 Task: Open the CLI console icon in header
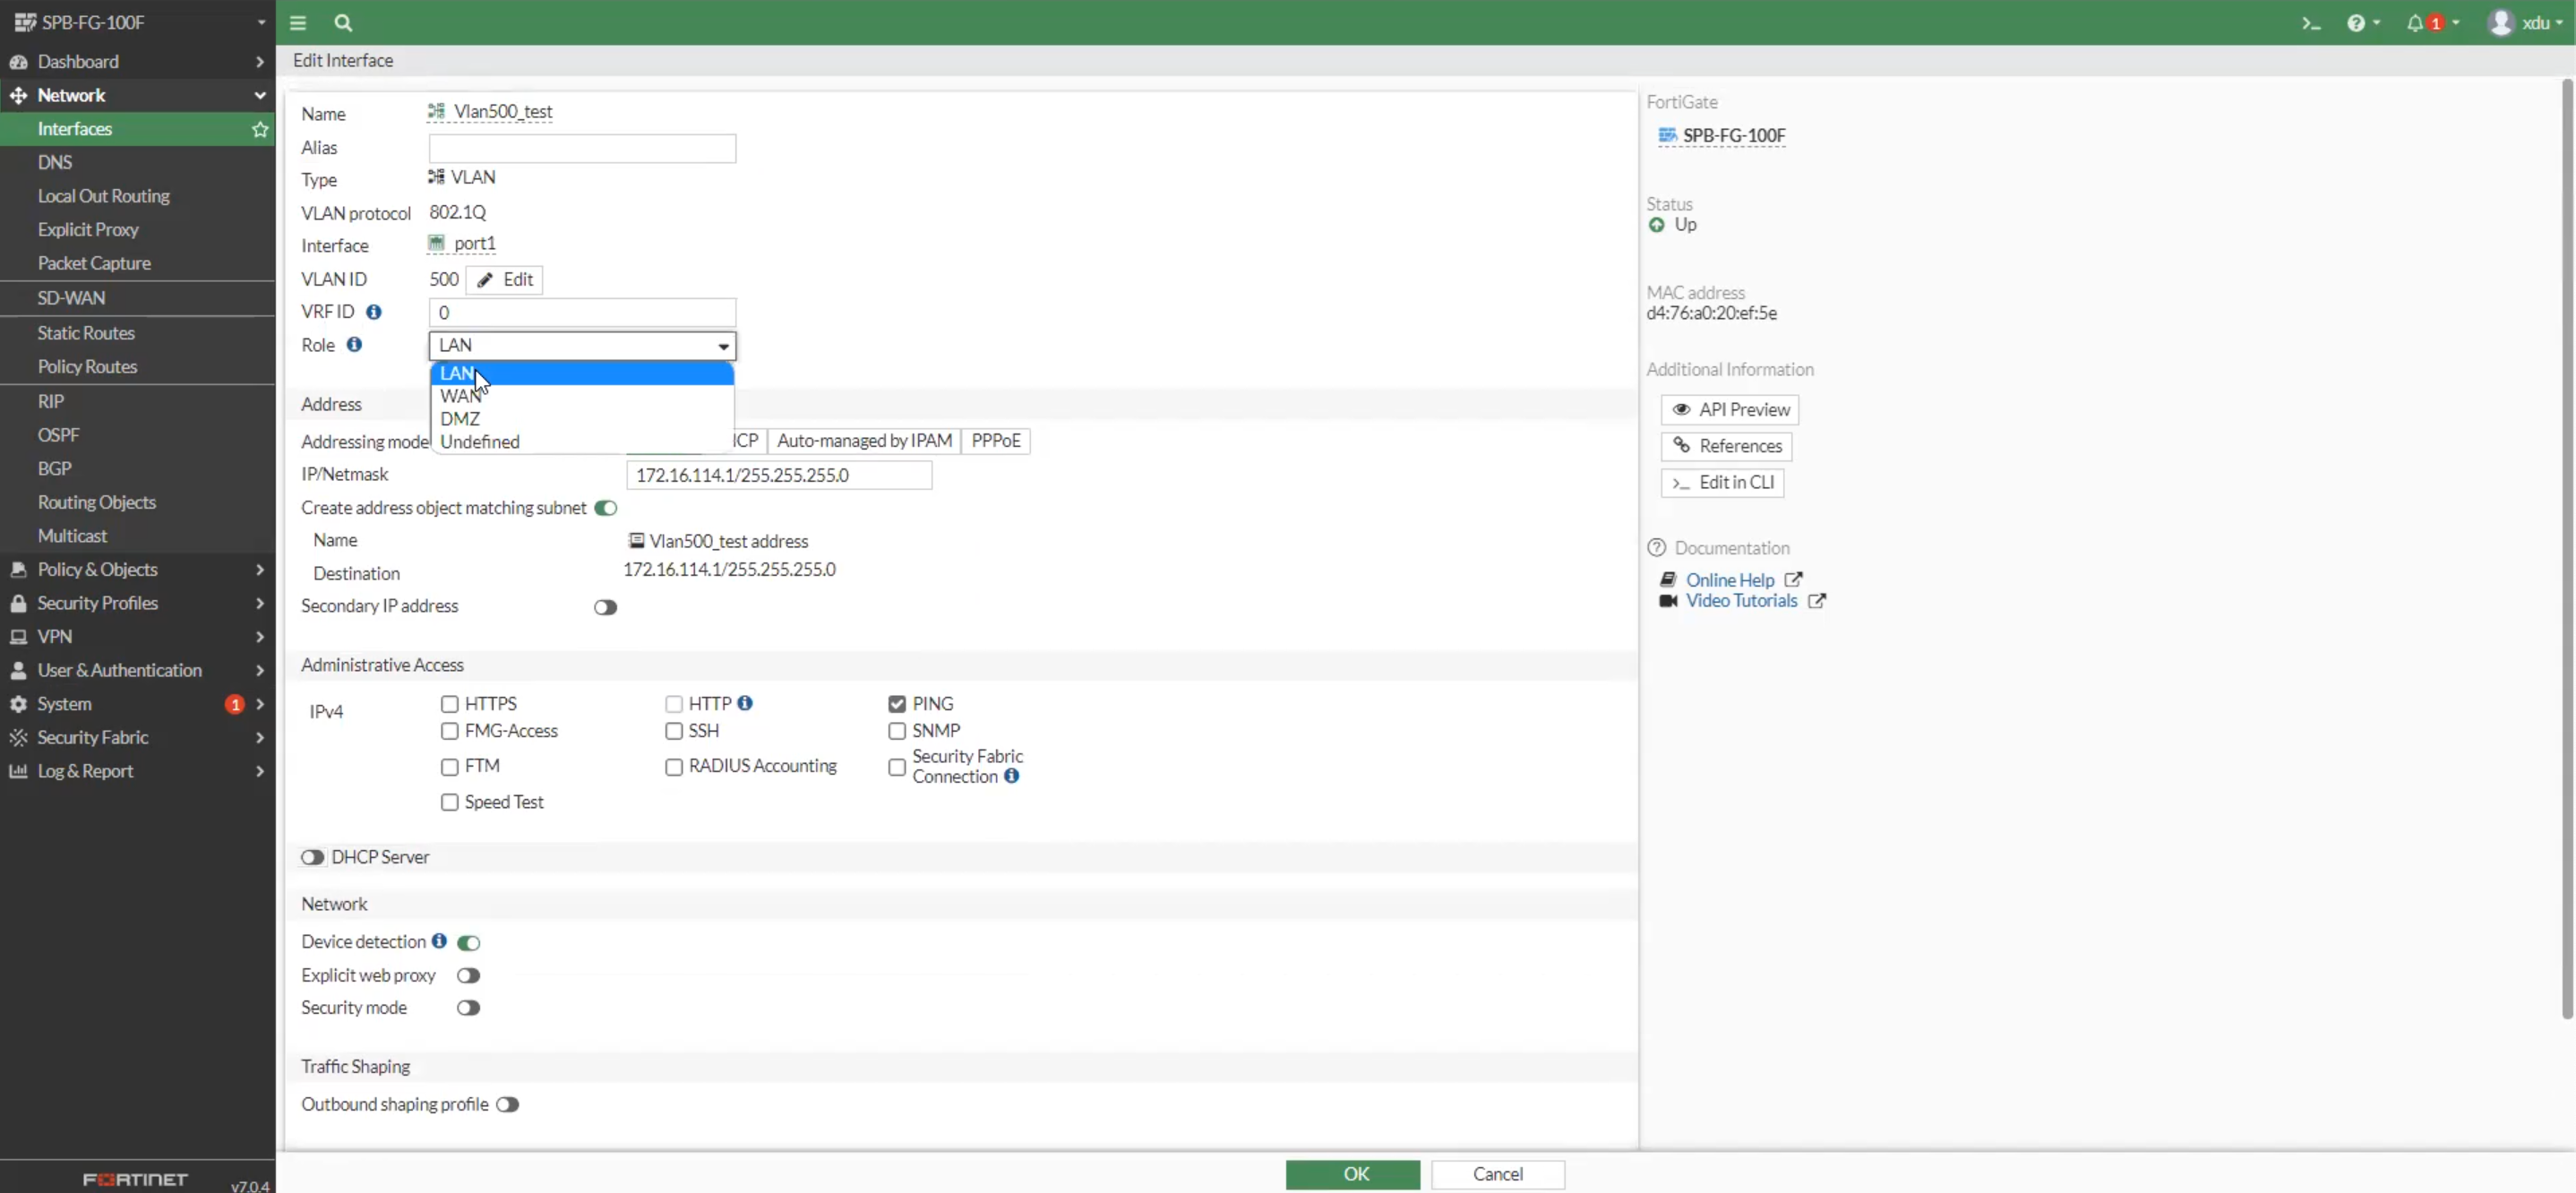2310,23
